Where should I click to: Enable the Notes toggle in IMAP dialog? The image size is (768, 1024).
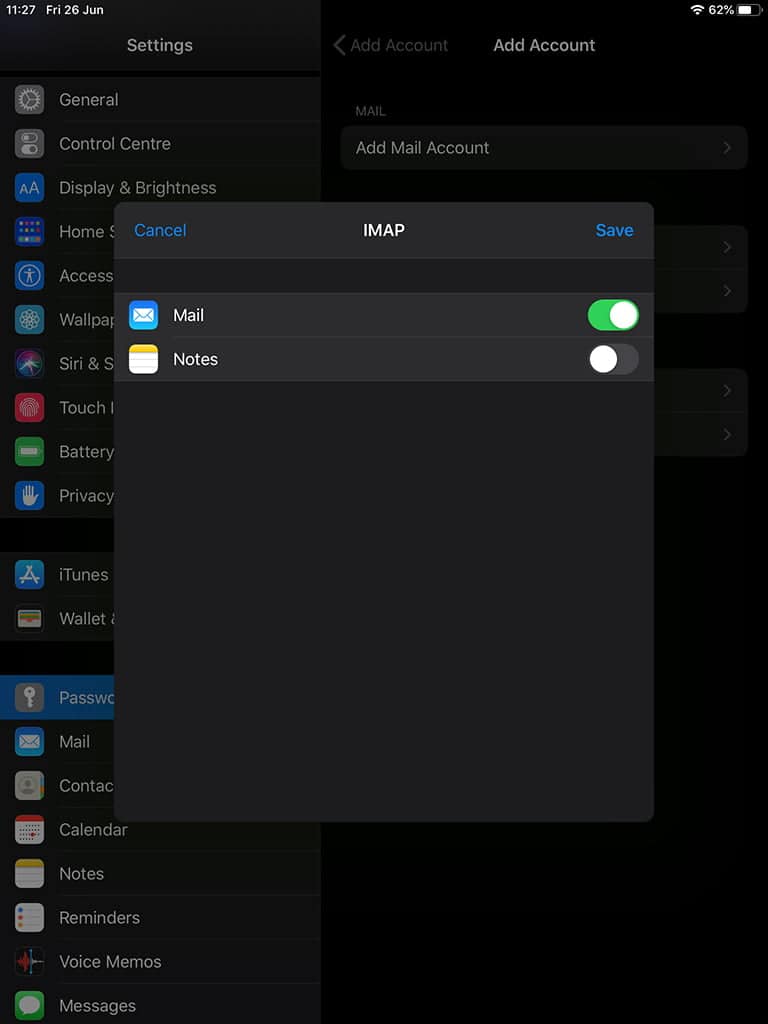(x=613, y=359)
